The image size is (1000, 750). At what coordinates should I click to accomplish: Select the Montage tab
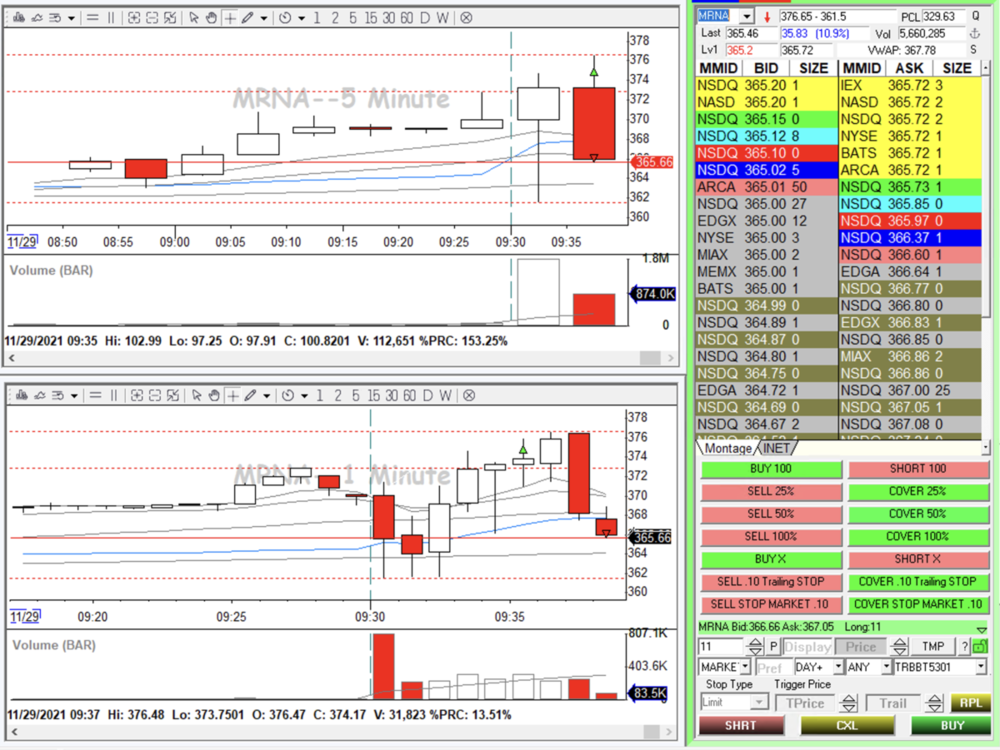(727, 448)
